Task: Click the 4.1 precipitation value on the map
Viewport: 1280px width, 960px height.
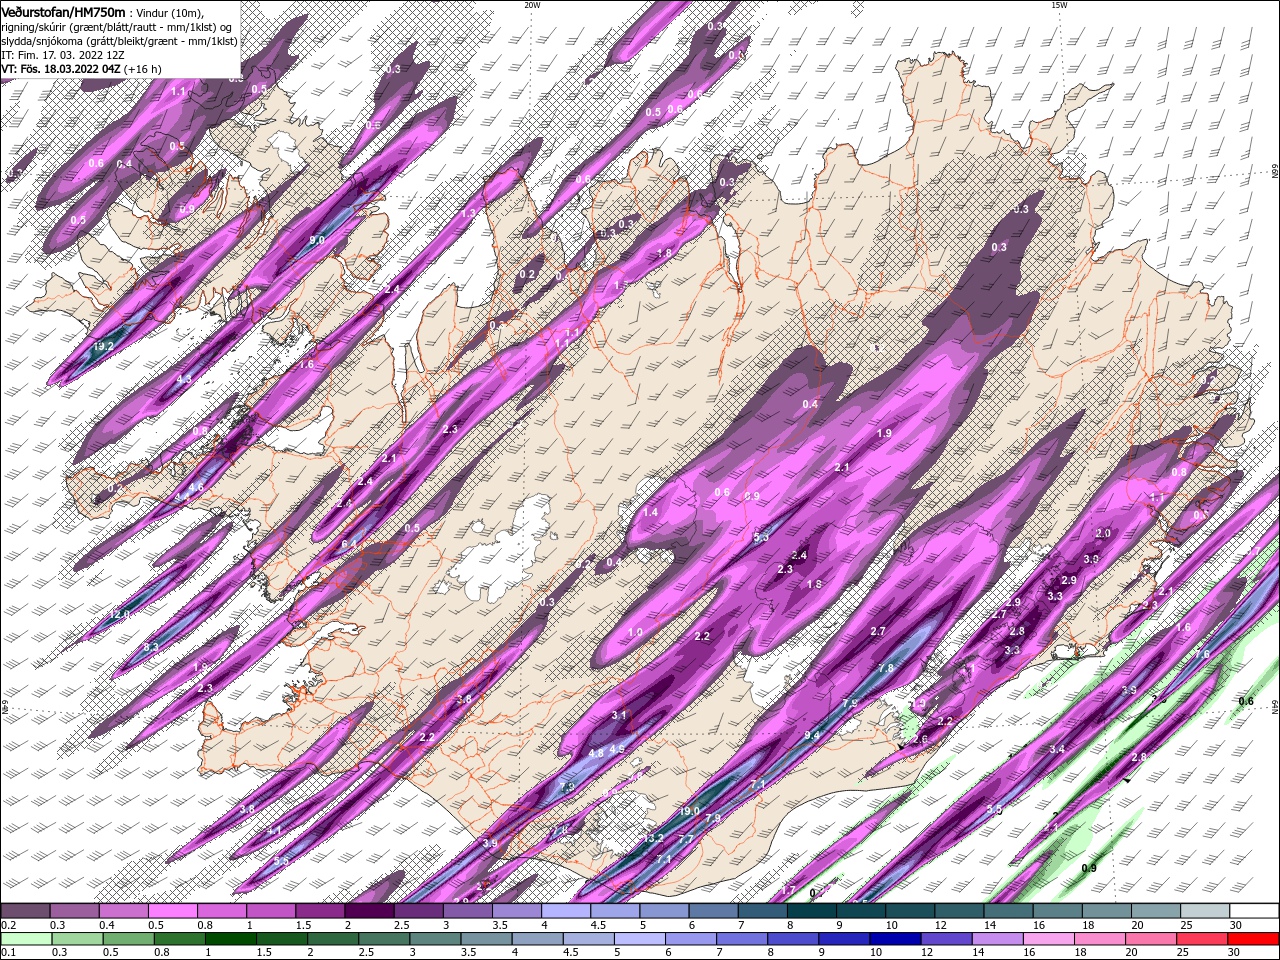Action: [275, 831]
